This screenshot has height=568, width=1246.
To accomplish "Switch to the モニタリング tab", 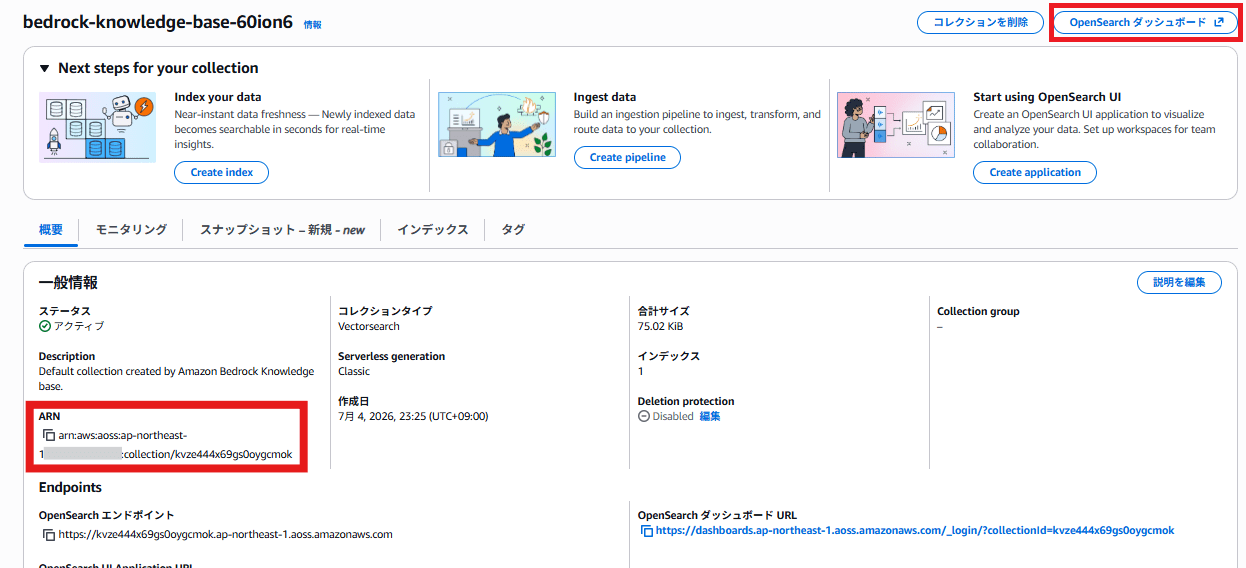I will pos(131,229).
